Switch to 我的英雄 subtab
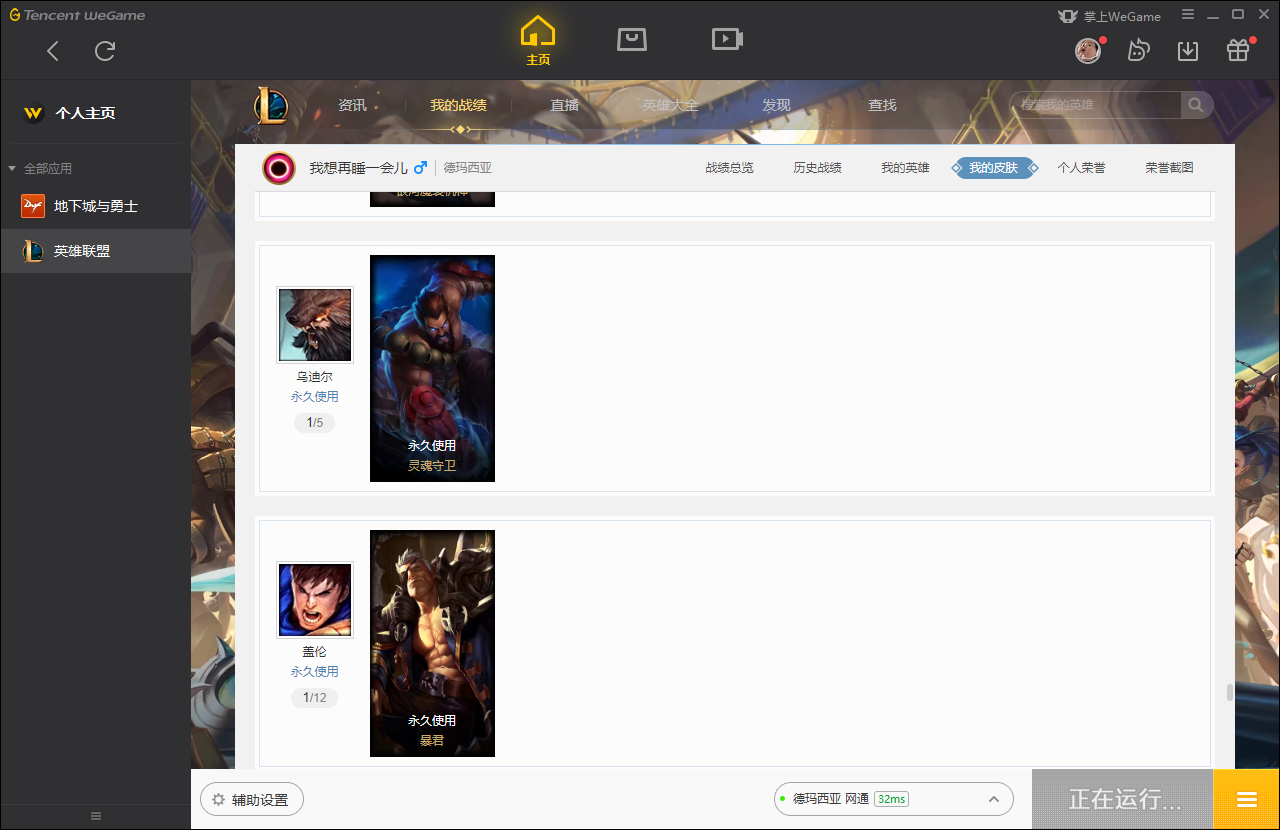1280x830 pixels. [x=905, y=168]
